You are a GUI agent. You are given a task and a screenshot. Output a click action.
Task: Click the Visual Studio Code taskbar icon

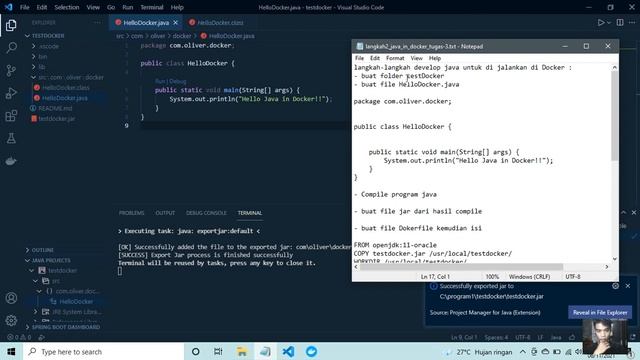[x=288, y=351]
